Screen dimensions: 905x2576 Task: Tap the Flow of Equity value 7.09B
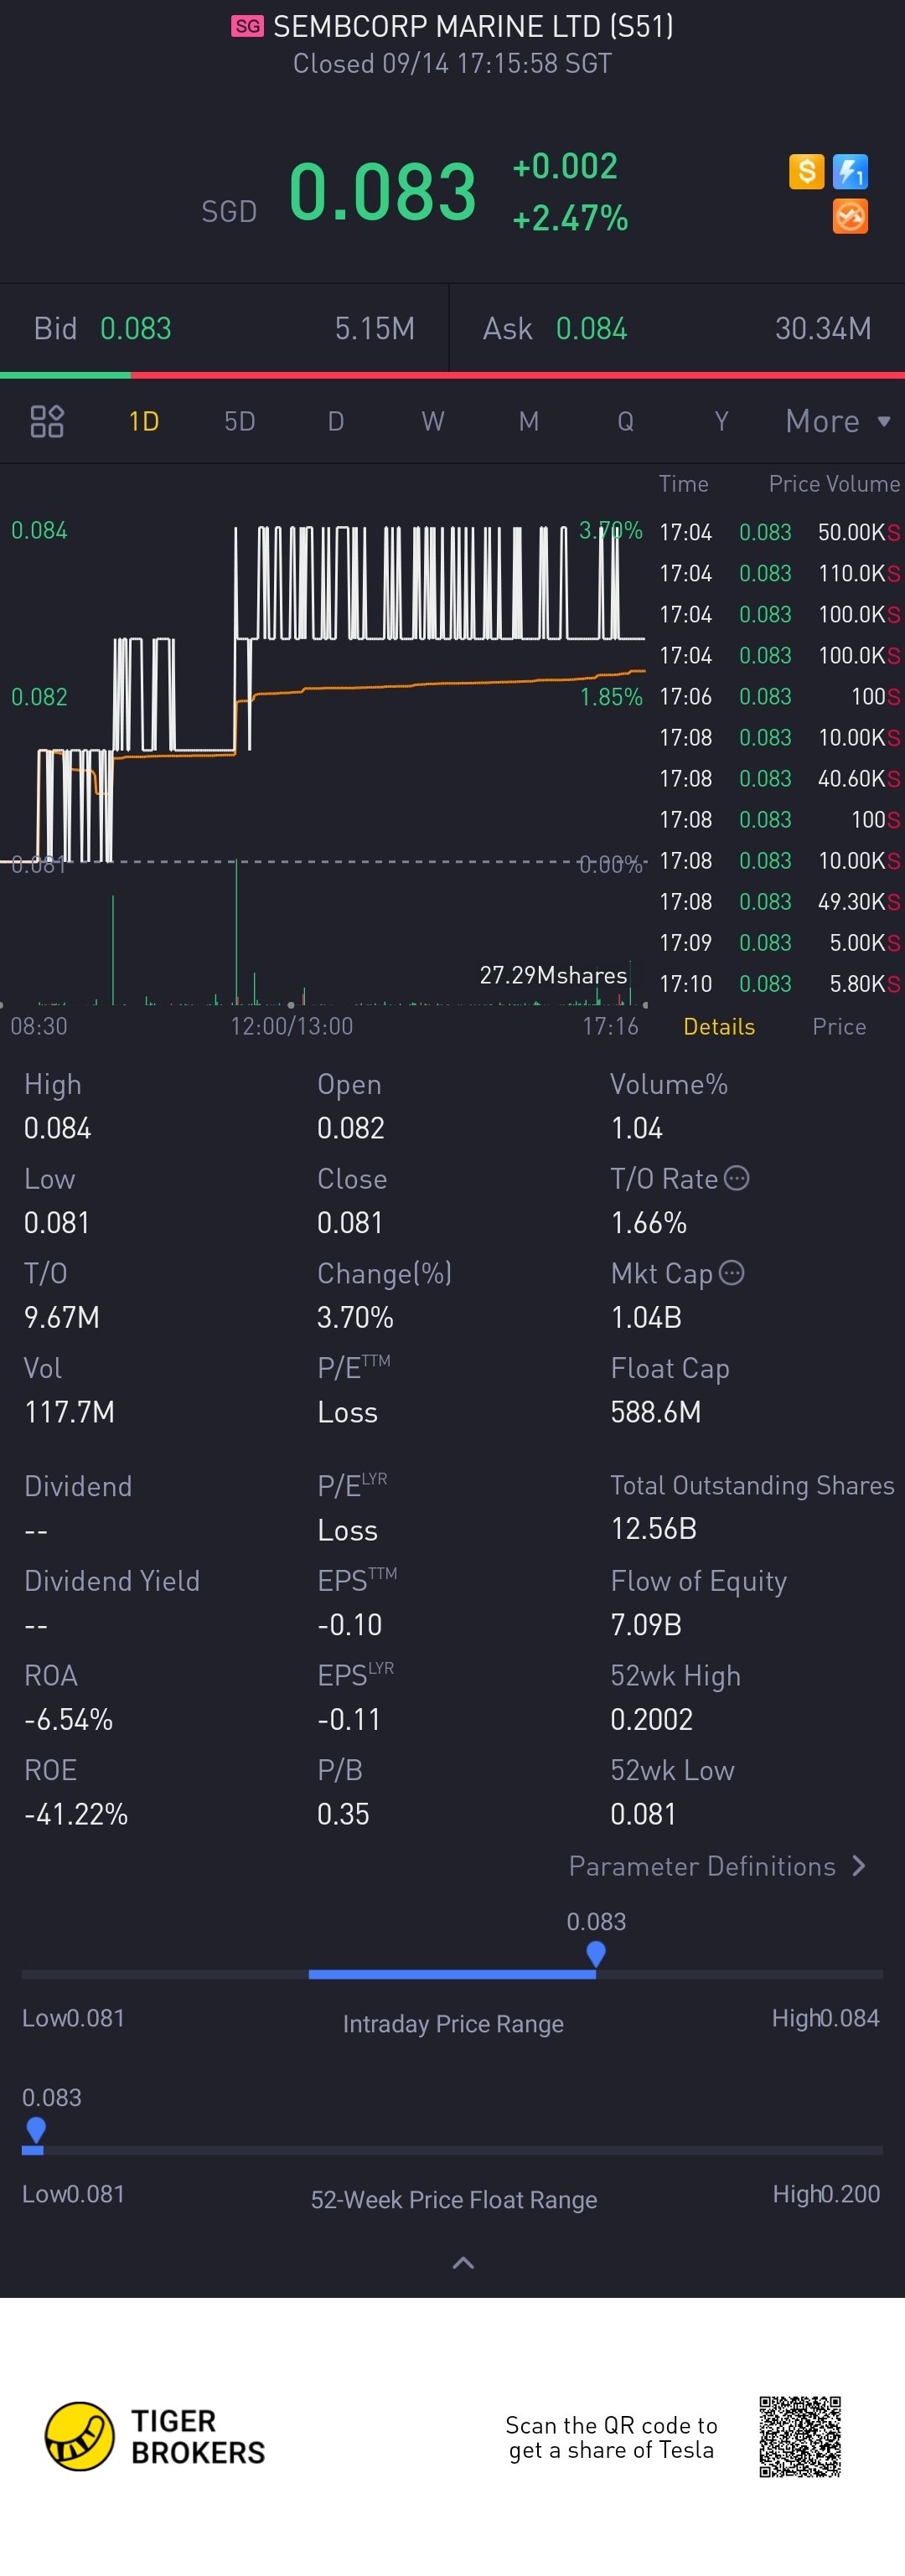[646, 1624]
